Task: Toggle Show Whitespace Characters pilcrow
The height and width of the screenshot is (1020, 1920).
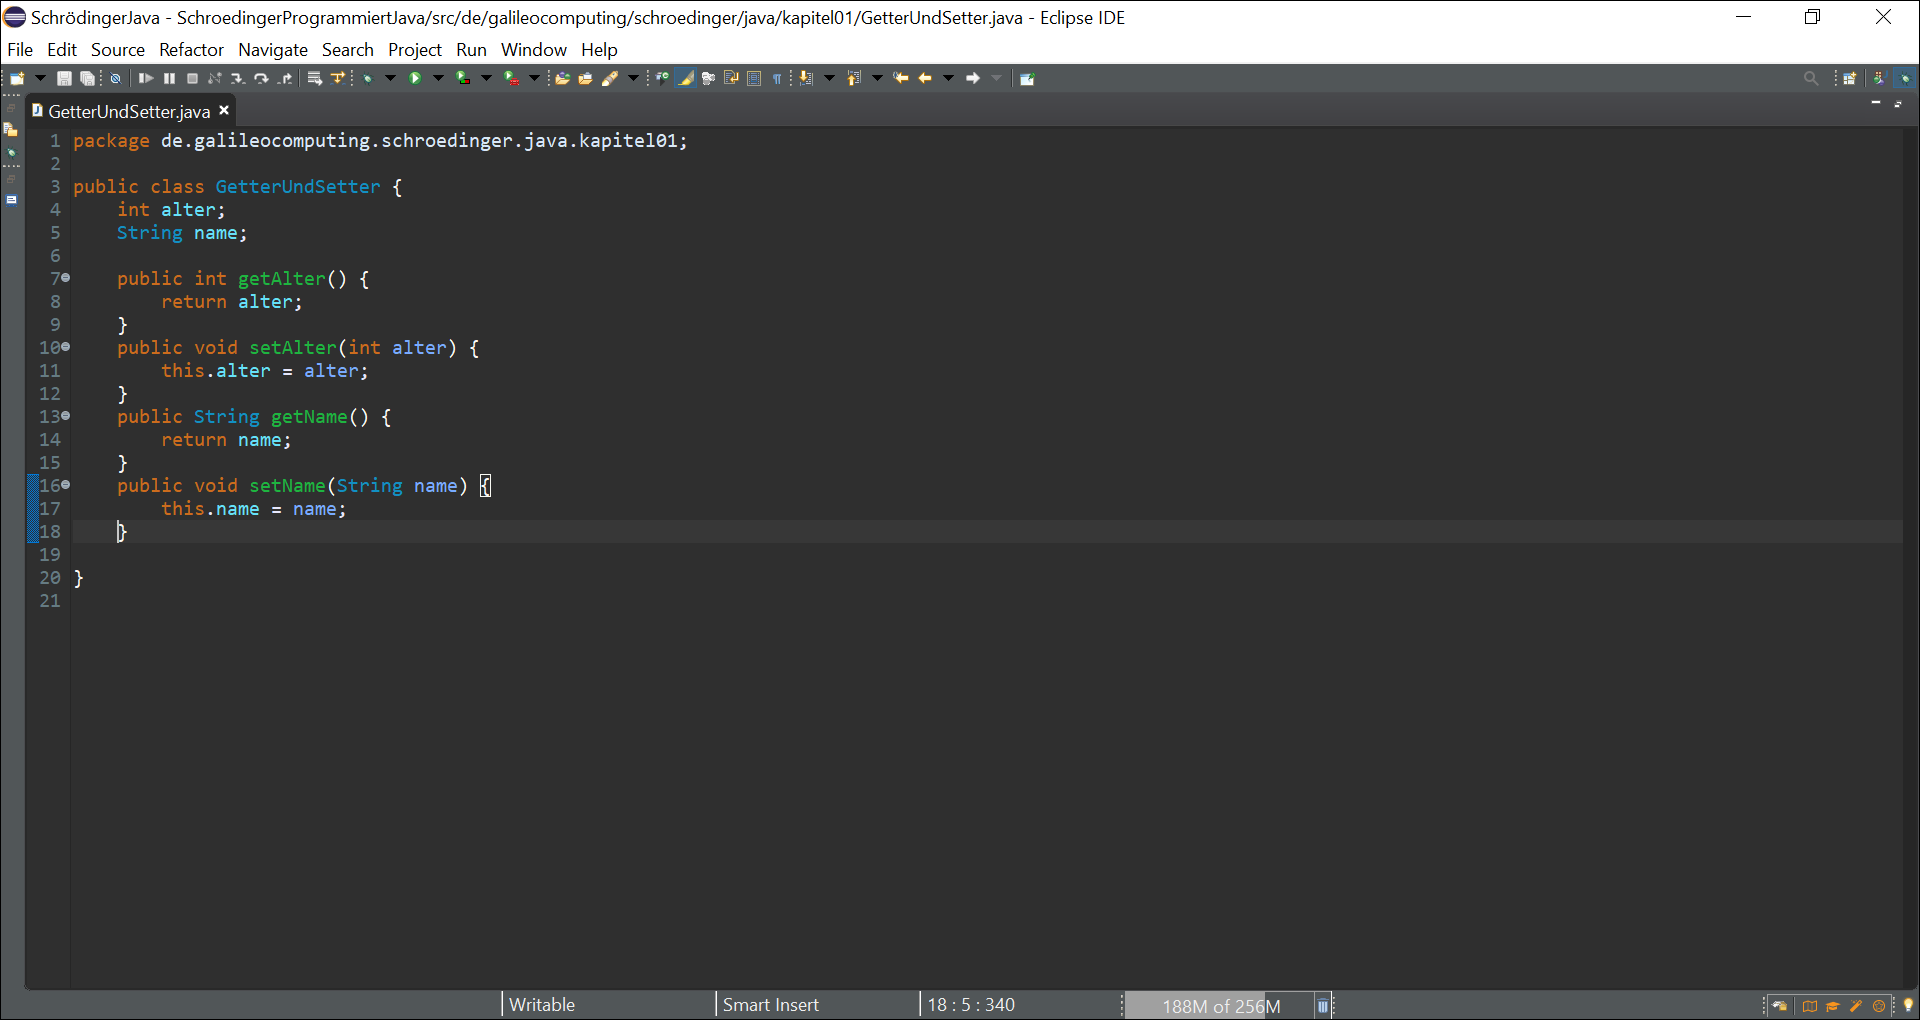Action: (x=777, y=78)
